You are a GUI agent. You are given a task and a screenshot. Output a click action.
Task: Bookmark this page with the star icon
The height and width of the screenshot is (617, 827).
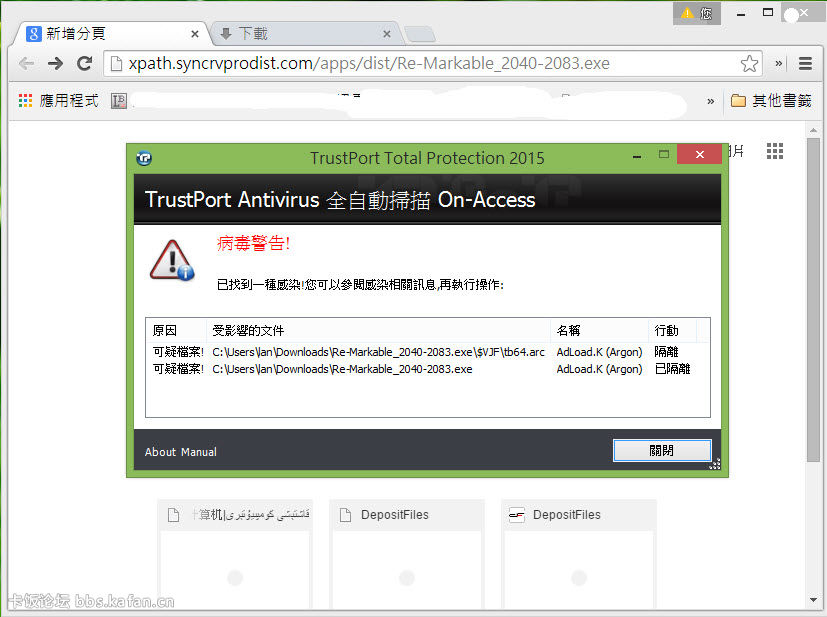coord(749,64)
